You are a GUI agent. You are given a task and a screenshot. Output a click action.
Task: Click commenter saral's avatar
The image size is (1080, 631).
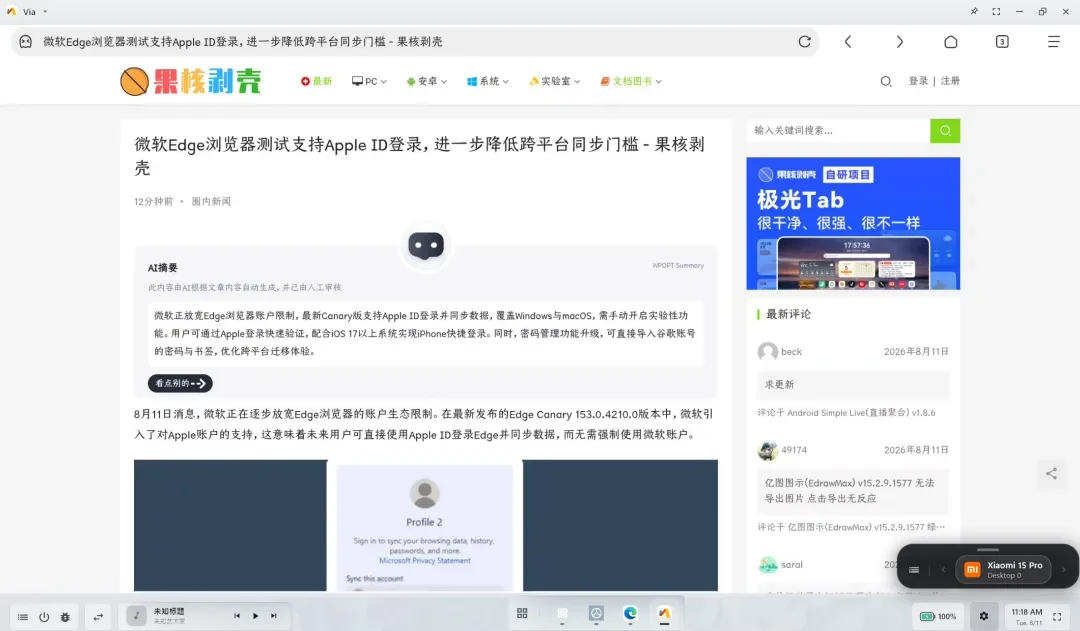point(767,565)
